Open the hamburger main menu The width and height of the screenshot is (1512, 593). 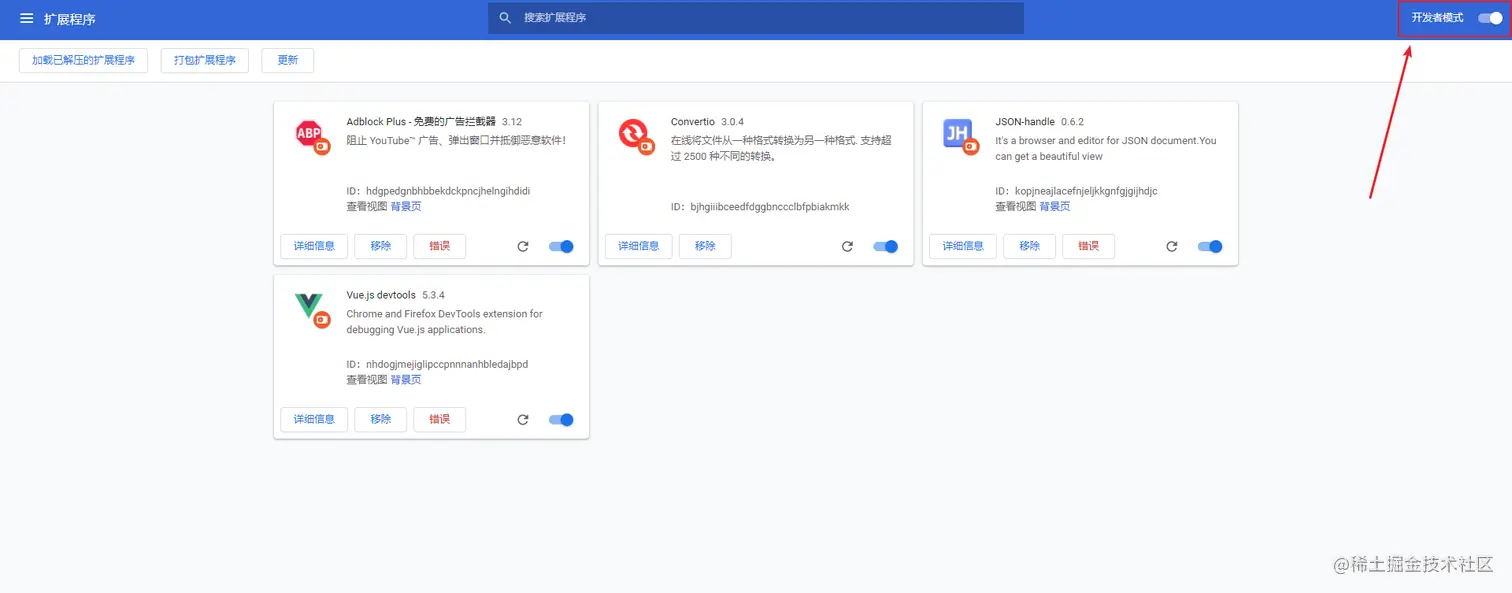click(x=27, y=19)
